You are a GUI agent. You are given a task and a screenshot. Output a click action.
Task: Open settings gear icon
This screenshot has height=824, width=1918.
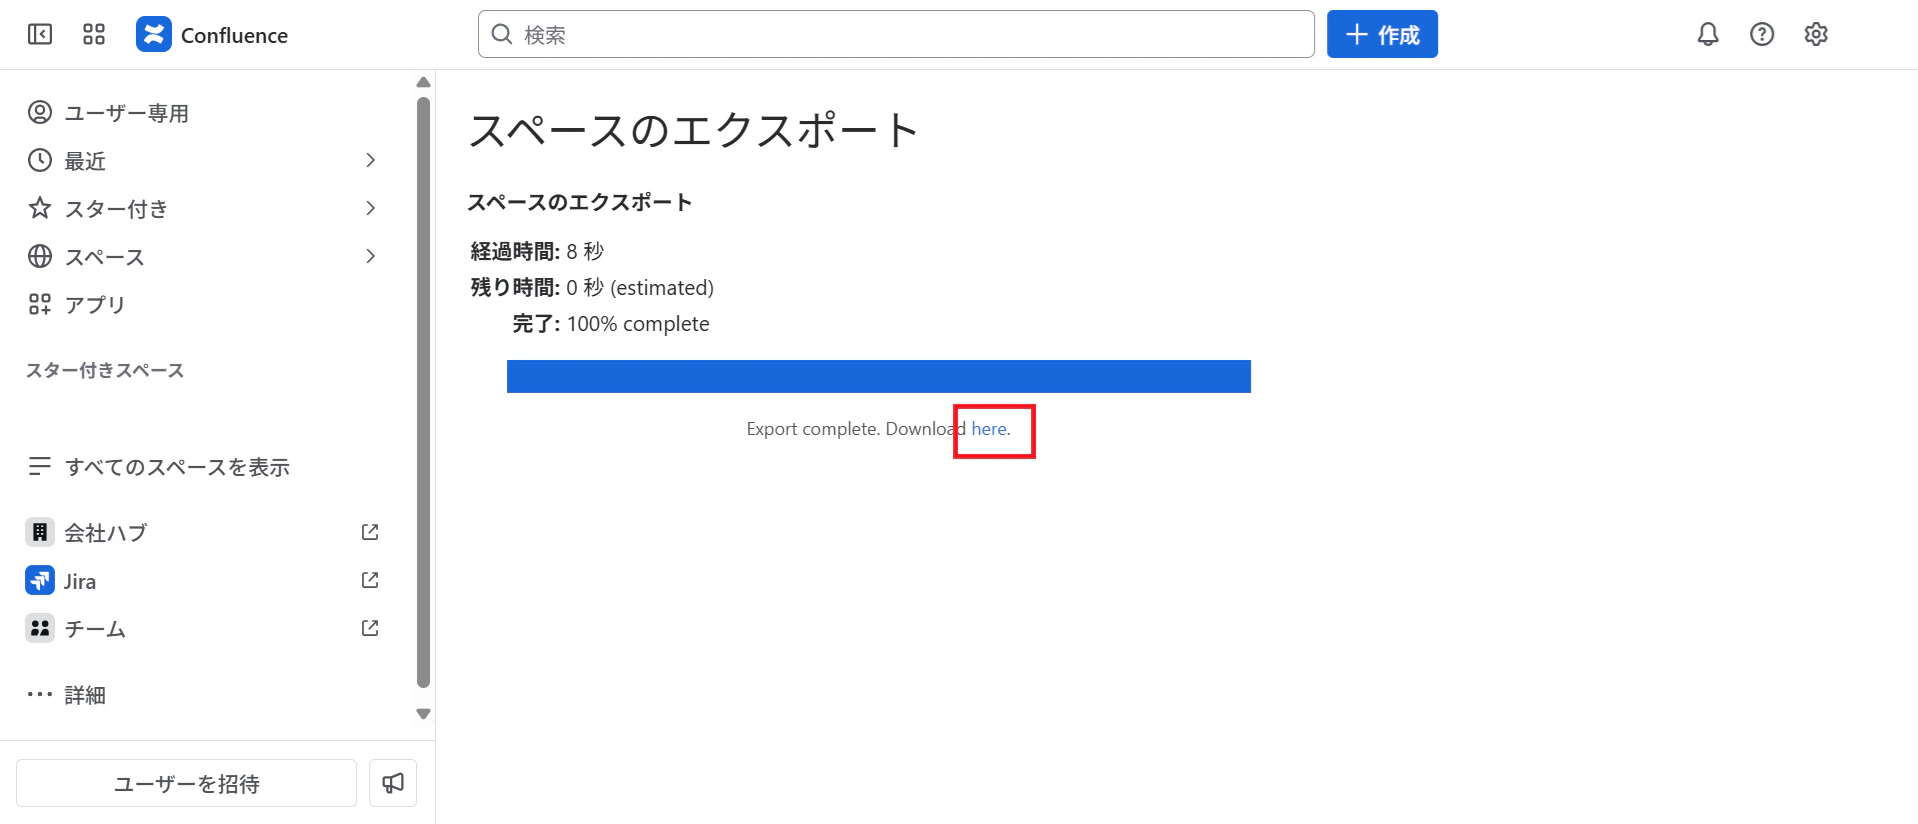[x=1816, y=35]
